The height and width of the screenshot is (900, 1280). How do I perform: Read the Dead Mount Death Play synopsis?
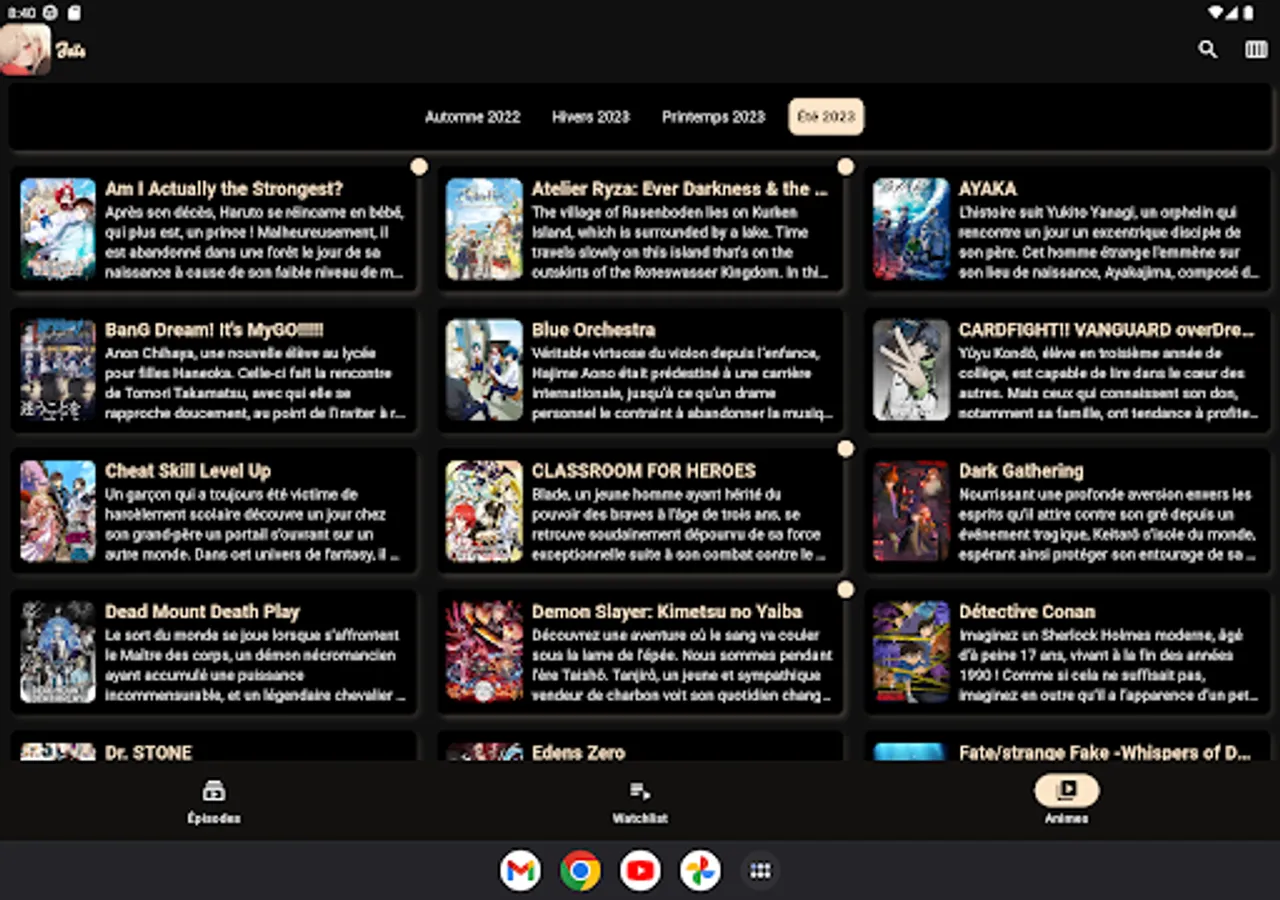pos(254,665)
